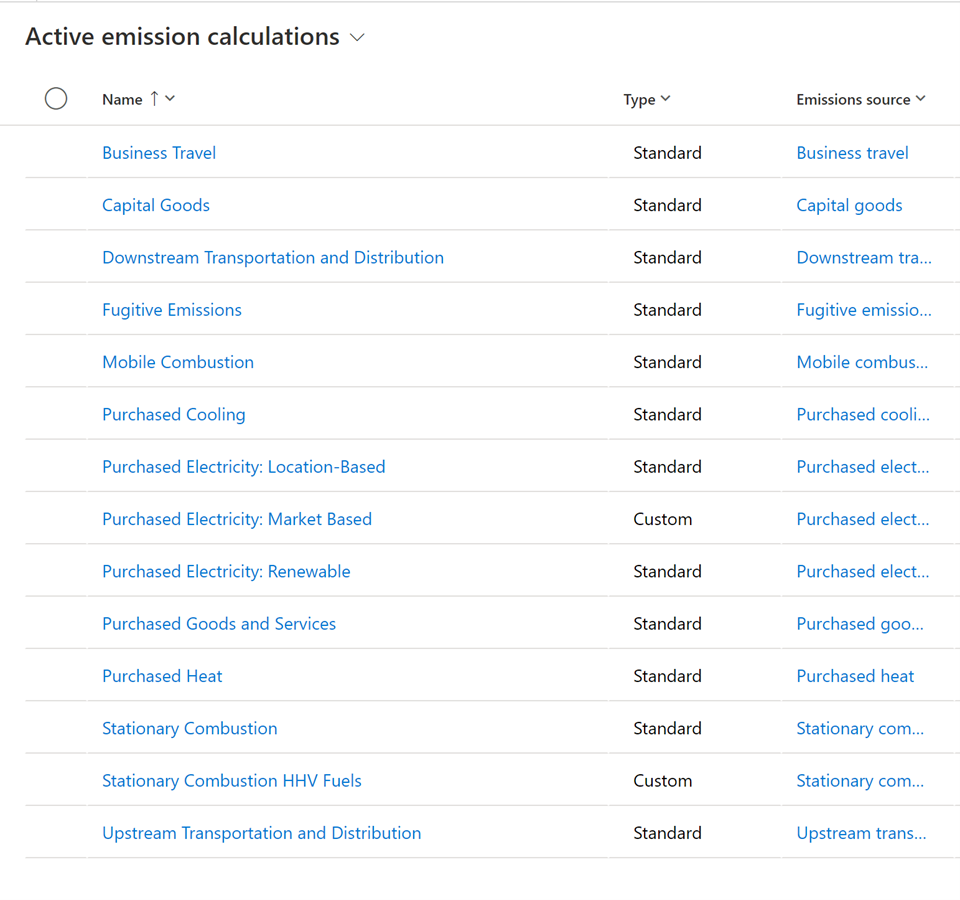The width and height of the screenshot is (960, 900).
Task: Open the Emissions source column dropdown
Action: click(920, 99)
